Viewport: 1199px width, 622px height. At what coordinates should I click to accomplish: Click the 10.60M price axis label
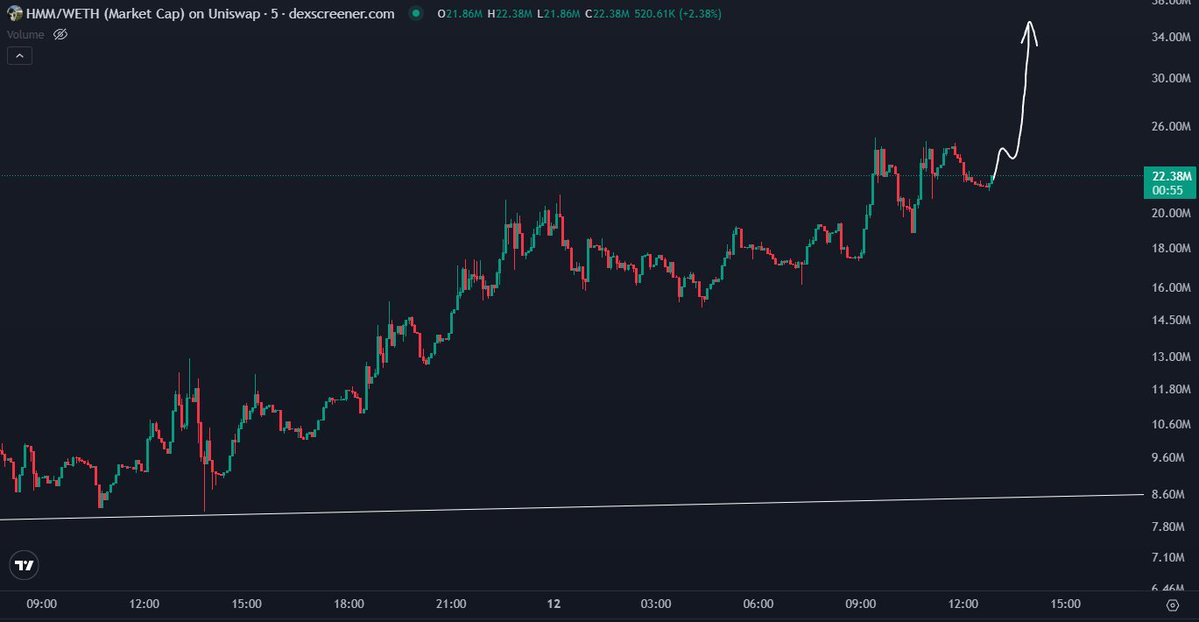(x=1171, y=424)
